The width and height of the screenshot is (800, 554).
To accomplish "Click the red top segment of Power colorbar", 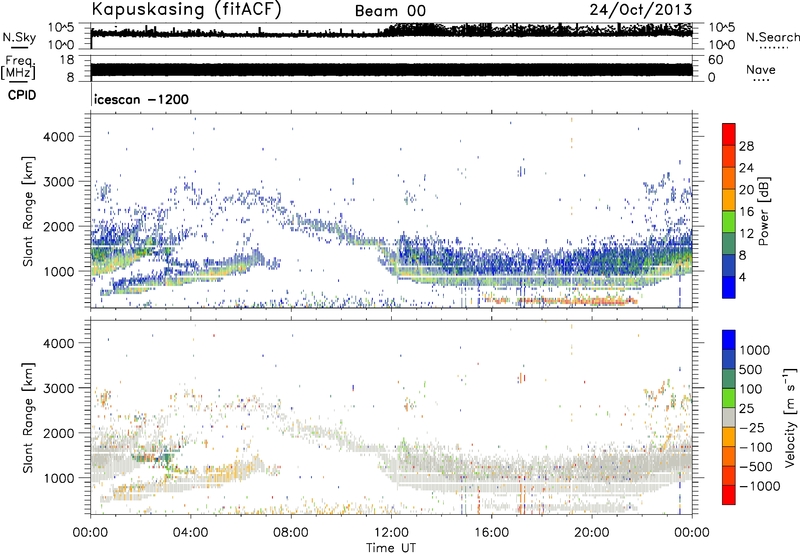I will pyautogui.click(x=729, y=134).
